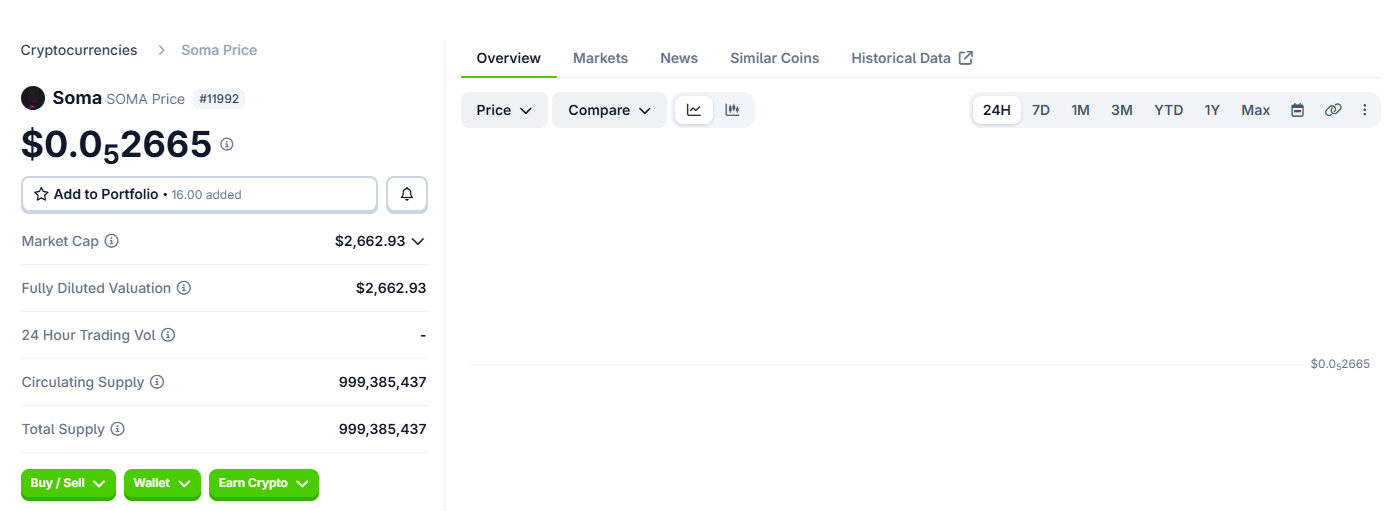Click the Market Cap info icon

[112, 241]
